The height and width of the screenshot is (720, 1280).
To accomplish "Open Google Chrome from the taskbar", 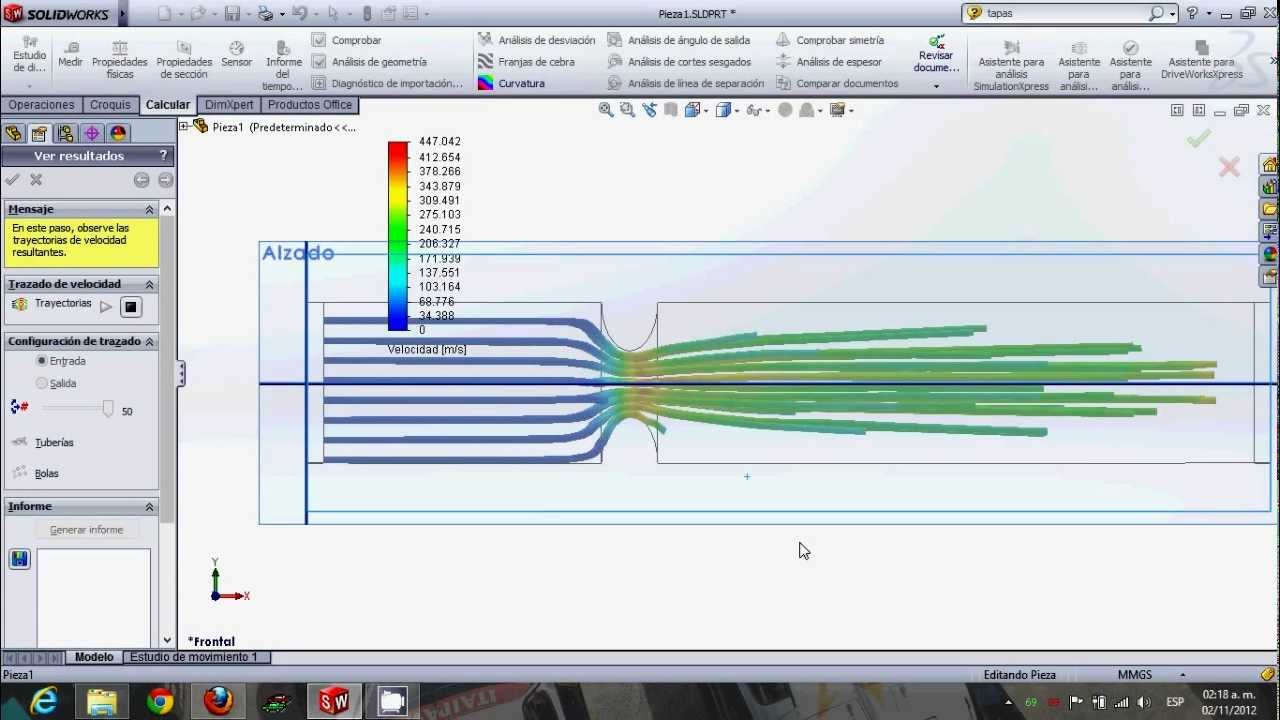I will 160,702.
